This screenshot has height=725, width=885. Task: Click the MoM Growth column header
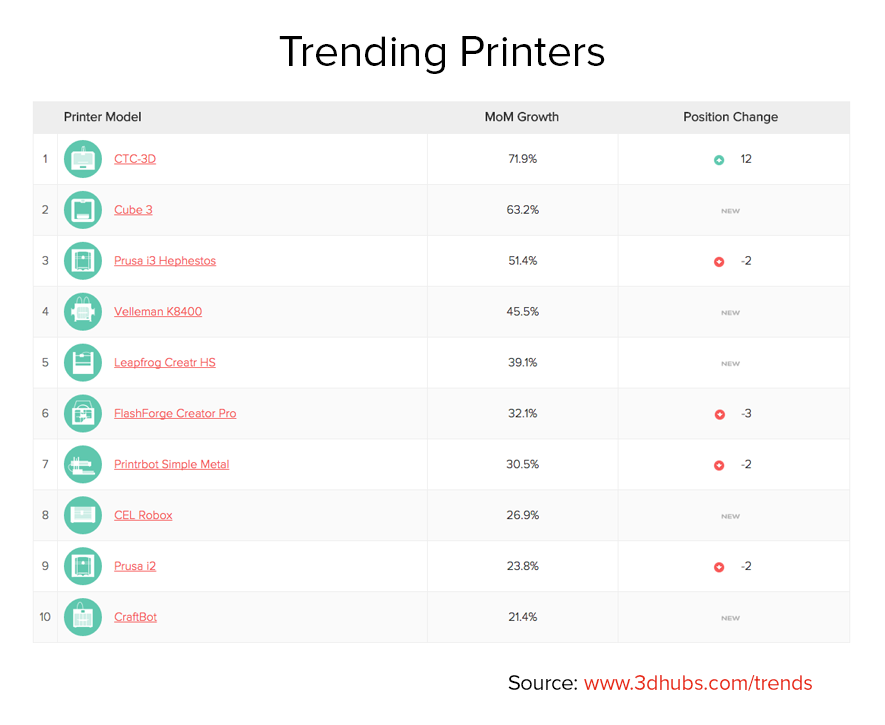tap(522, 117)
